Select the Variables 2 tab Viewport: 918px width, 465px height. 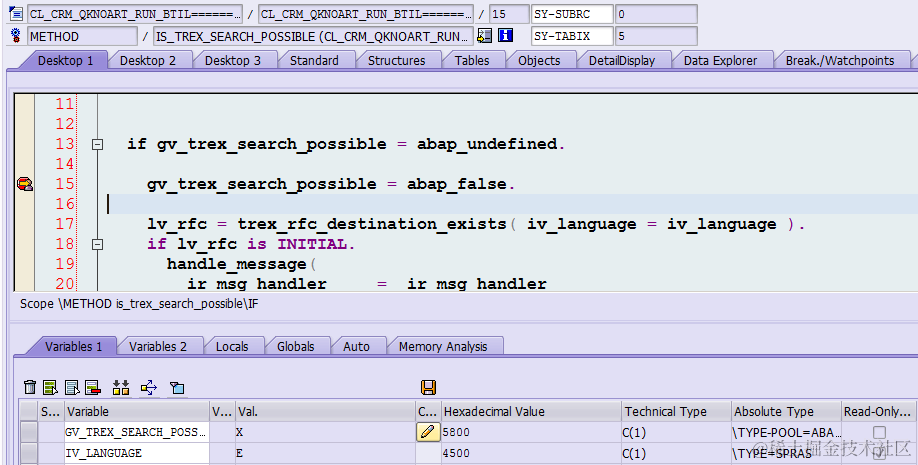(x=157, y=346)
